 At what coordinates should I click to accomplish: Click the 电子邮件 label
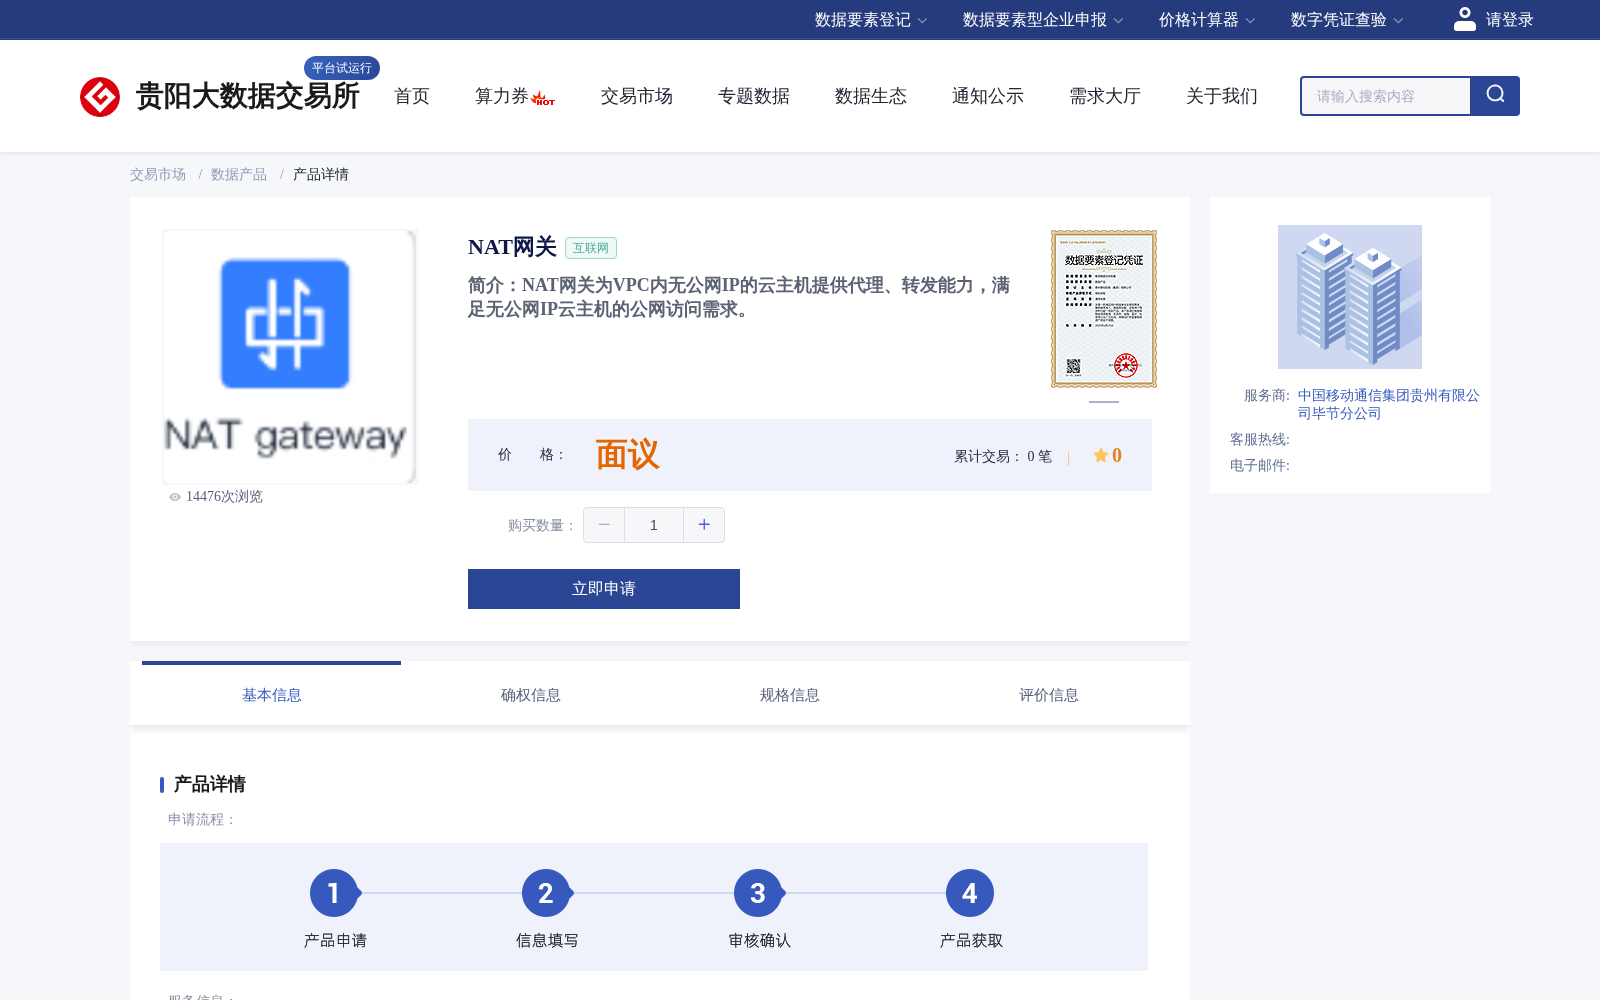point(1260,465)
